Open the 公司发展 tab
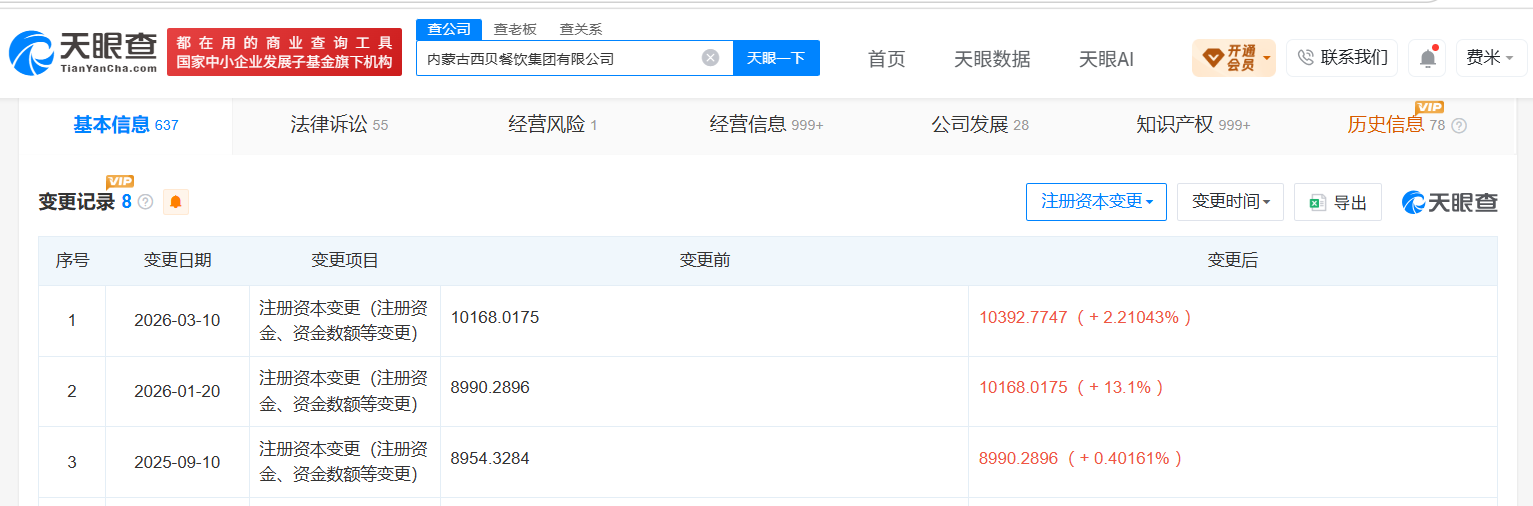The height and width of the screenshot is (506, 1533). tap(980, 125)
